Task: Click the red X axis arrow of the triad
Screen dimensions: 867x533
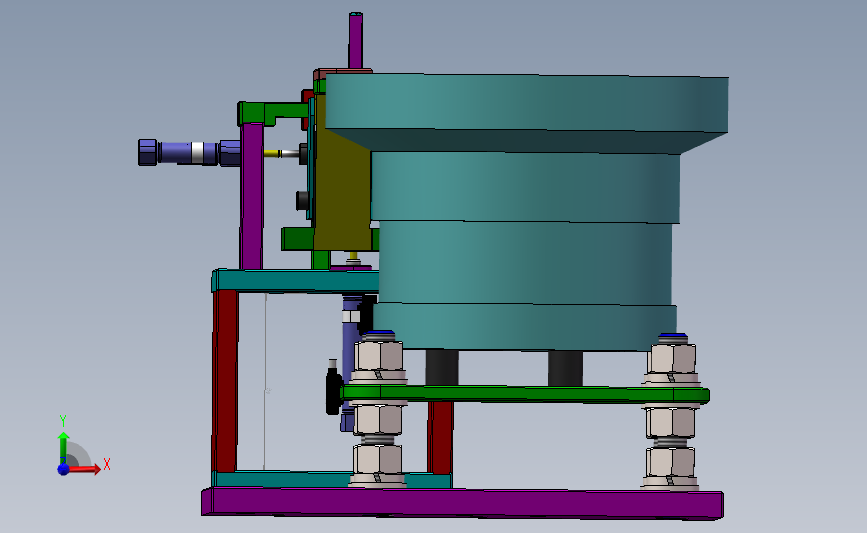Action: point(86,469)
